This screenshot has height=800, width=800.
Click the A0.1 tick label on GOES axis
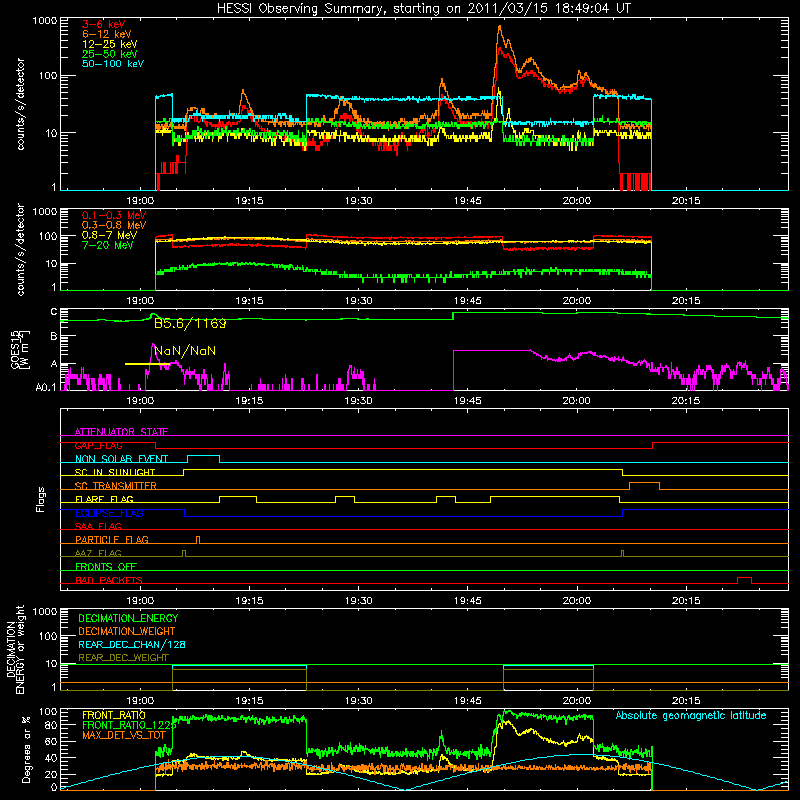45,387
